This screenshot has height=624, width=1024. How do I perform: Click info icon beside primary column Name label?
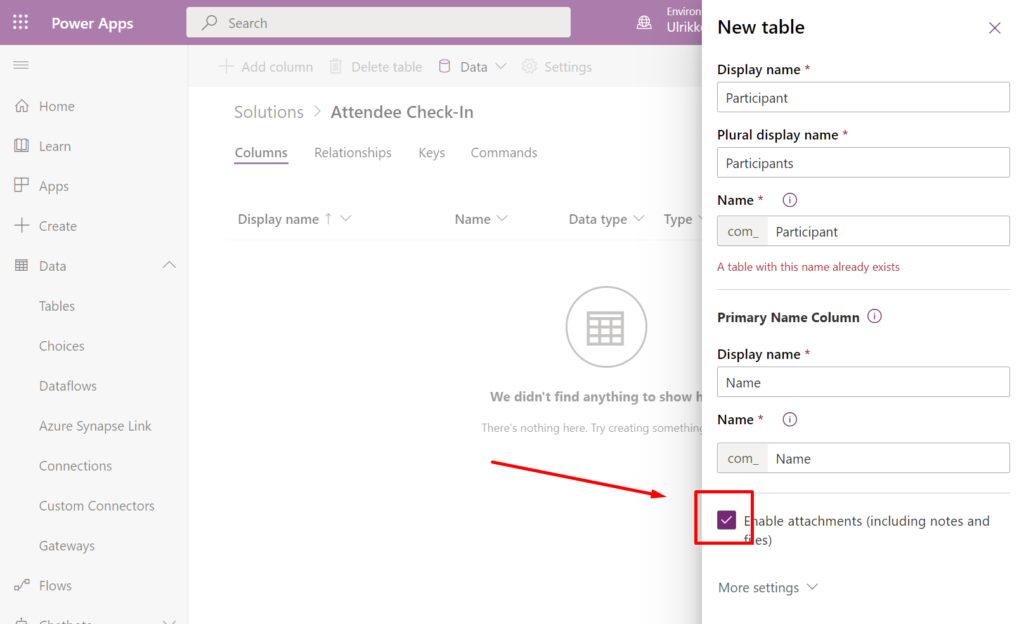tap(790, 419)
